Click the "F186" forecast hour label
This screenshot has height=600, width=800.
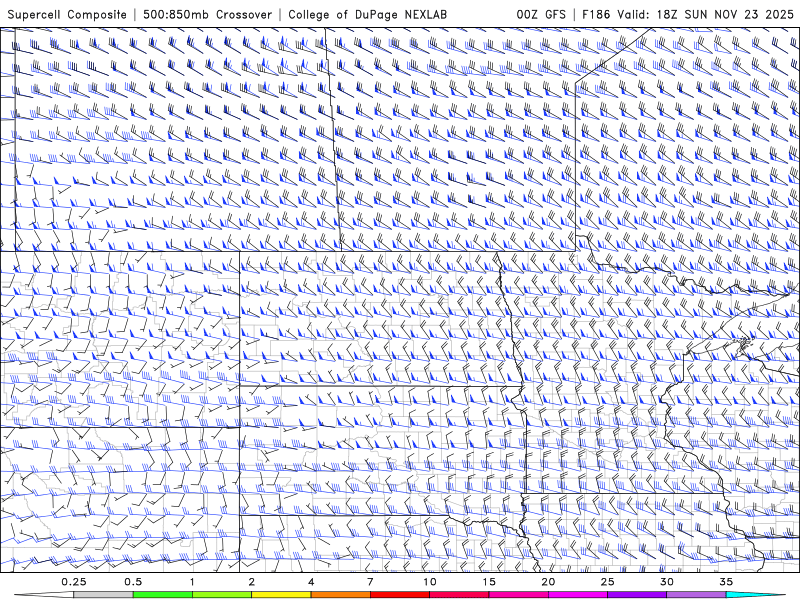pos(596,14)
